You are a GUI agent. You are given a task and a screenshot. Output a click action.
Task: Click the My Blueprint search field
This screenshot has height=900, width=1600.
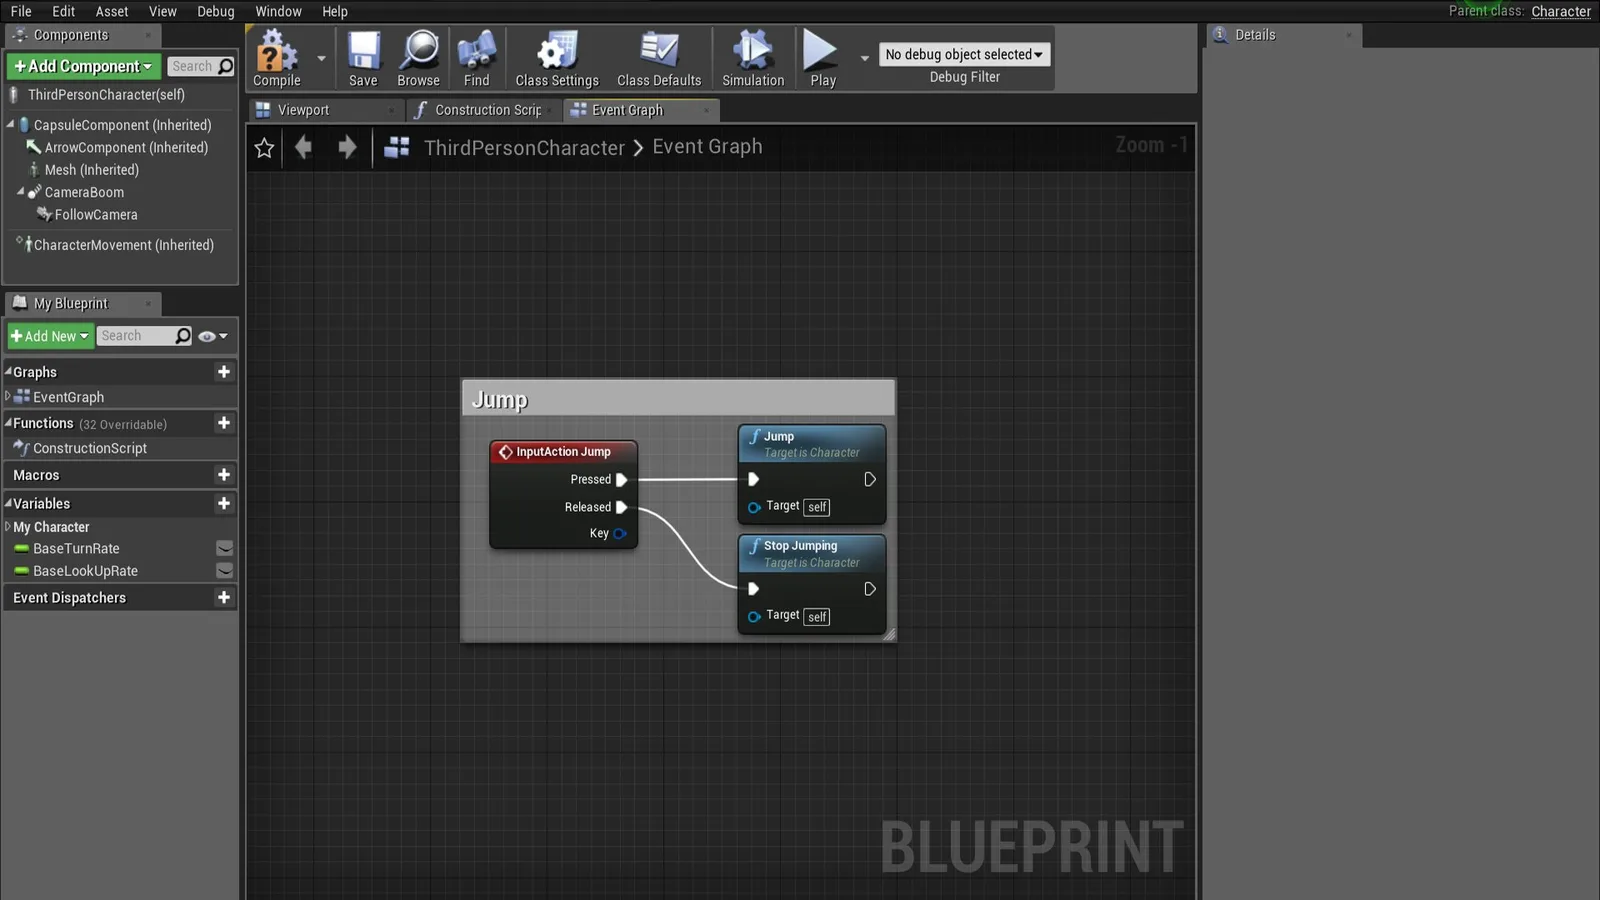tap(137, 336)
